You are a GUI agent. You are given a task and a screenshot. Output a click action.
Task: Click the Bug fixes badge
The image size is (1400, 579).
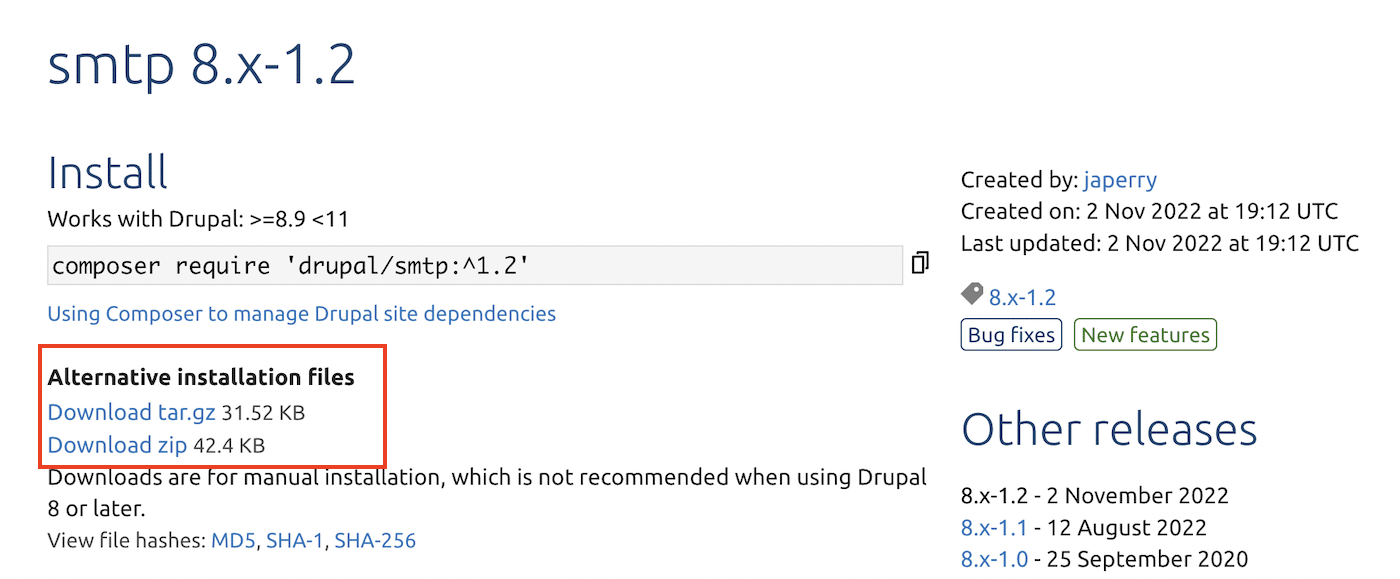(1011, 334)
